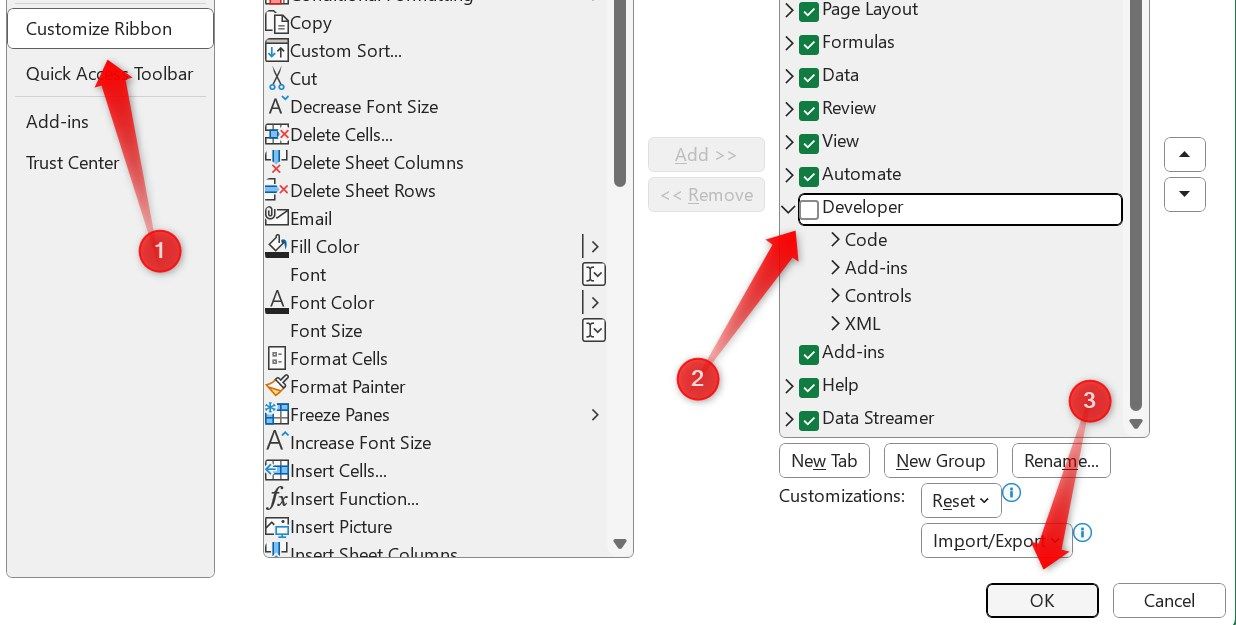
Task: Select the Increase Font Size icon
Action: 276,442
